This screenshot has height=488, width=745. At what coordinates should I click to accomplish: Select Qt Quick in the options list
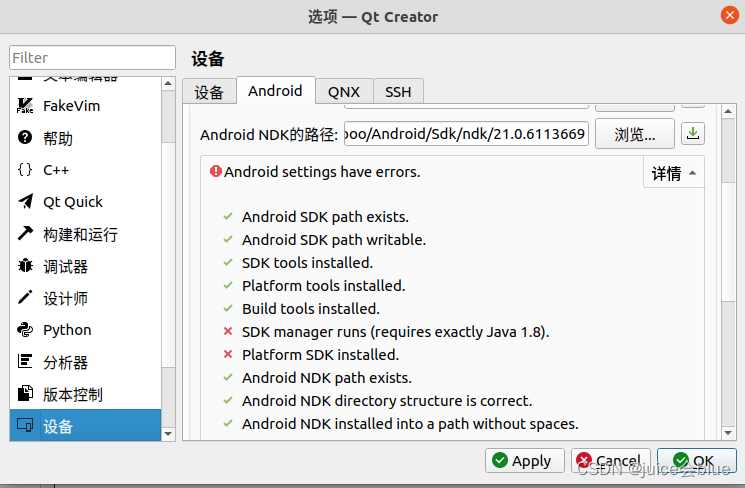[x=86, y=201]
